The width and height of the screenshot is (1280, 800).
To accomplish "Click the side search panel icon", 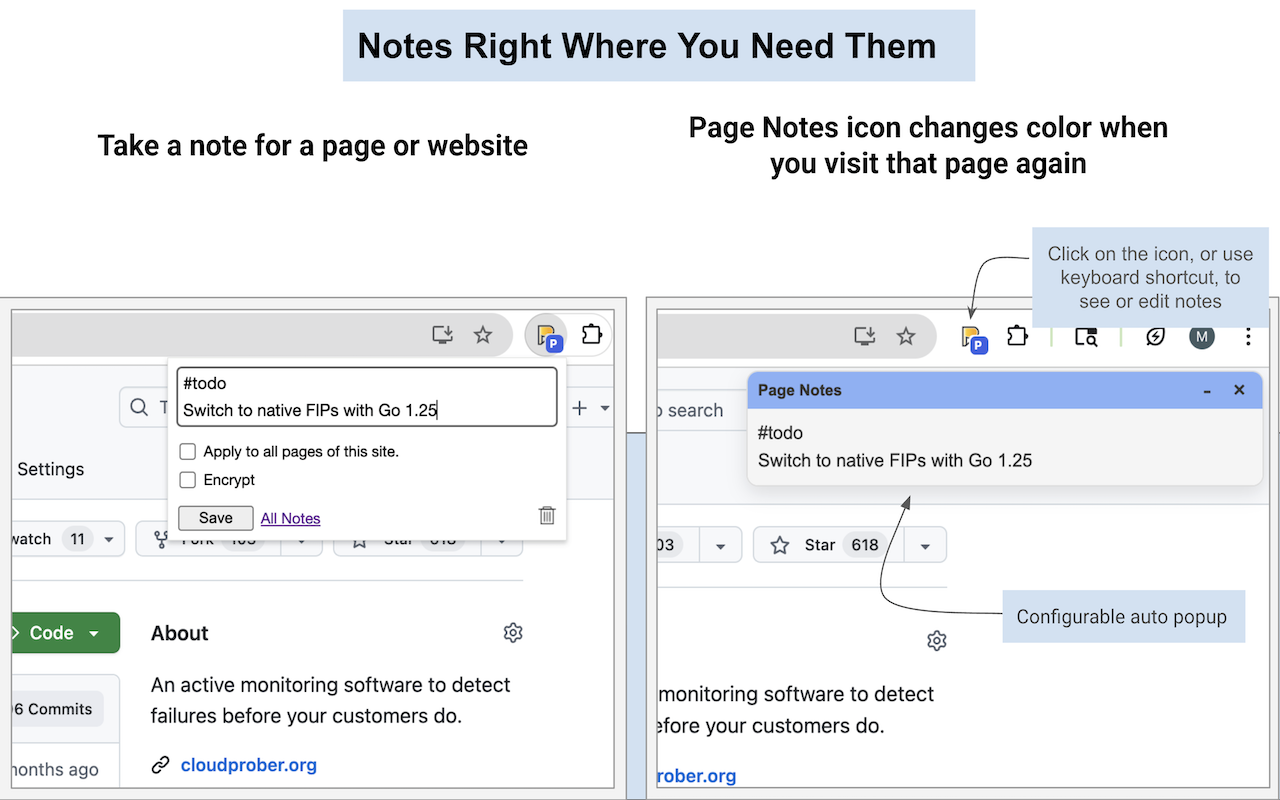I will pyautogui.click(x=1086, y=337).
